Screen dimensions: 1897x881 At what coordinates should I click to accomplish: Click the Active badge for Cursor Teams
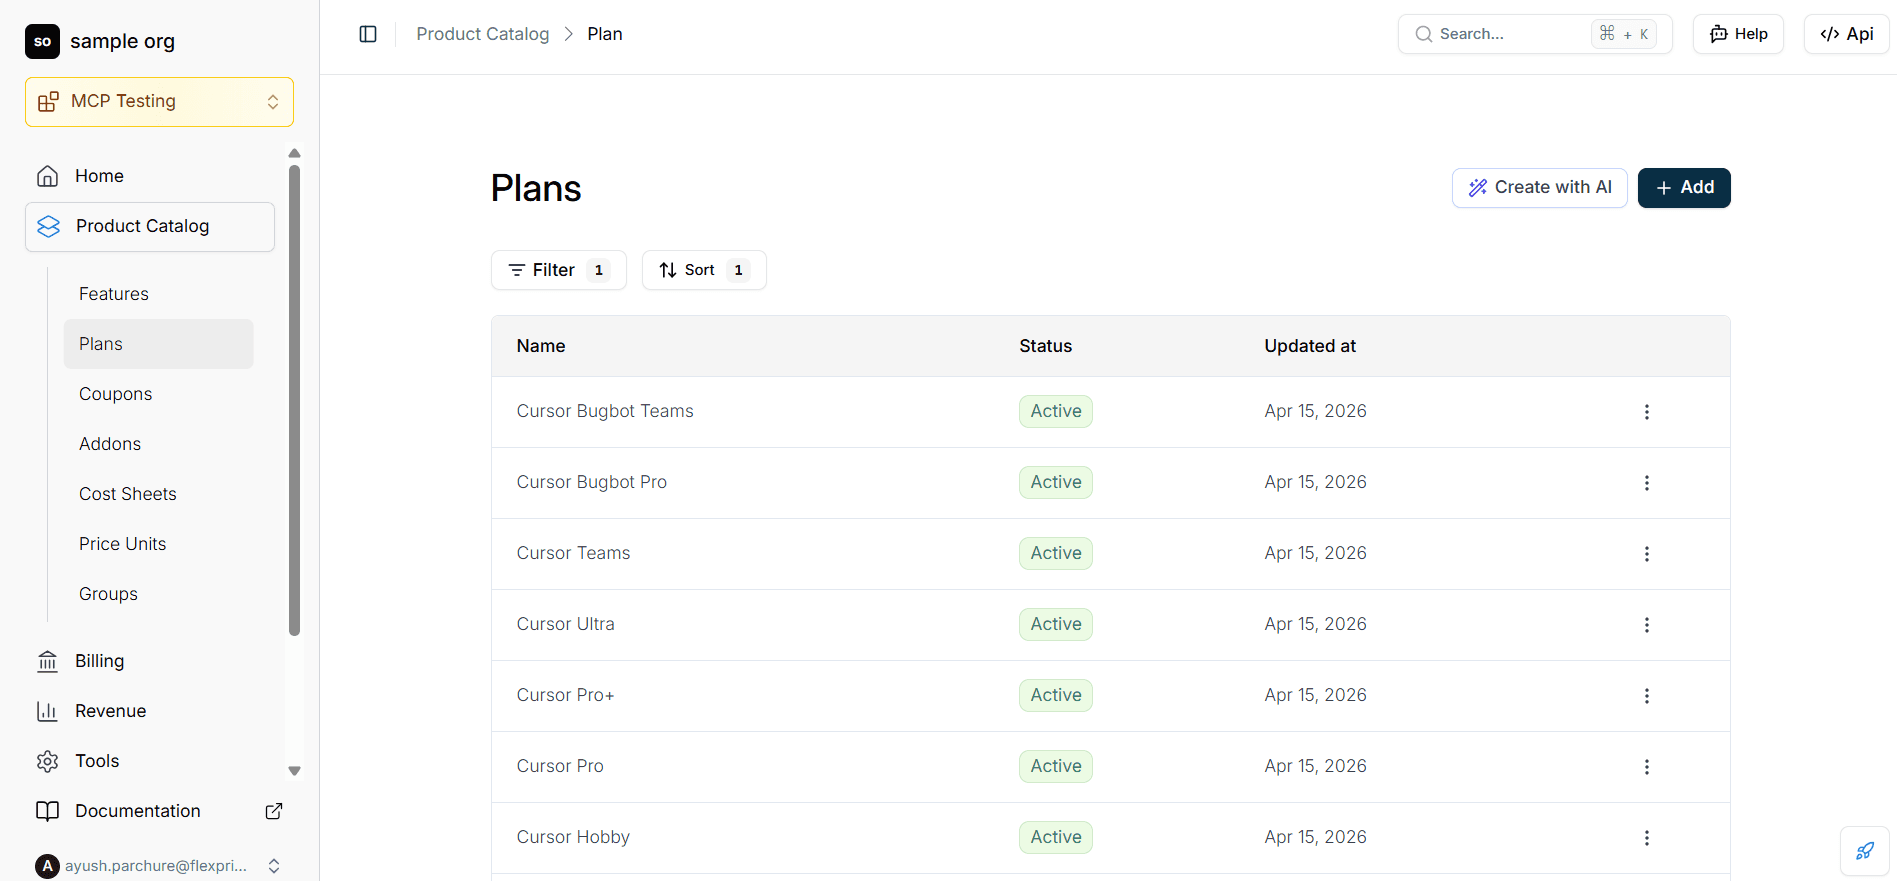(1056, 553)
